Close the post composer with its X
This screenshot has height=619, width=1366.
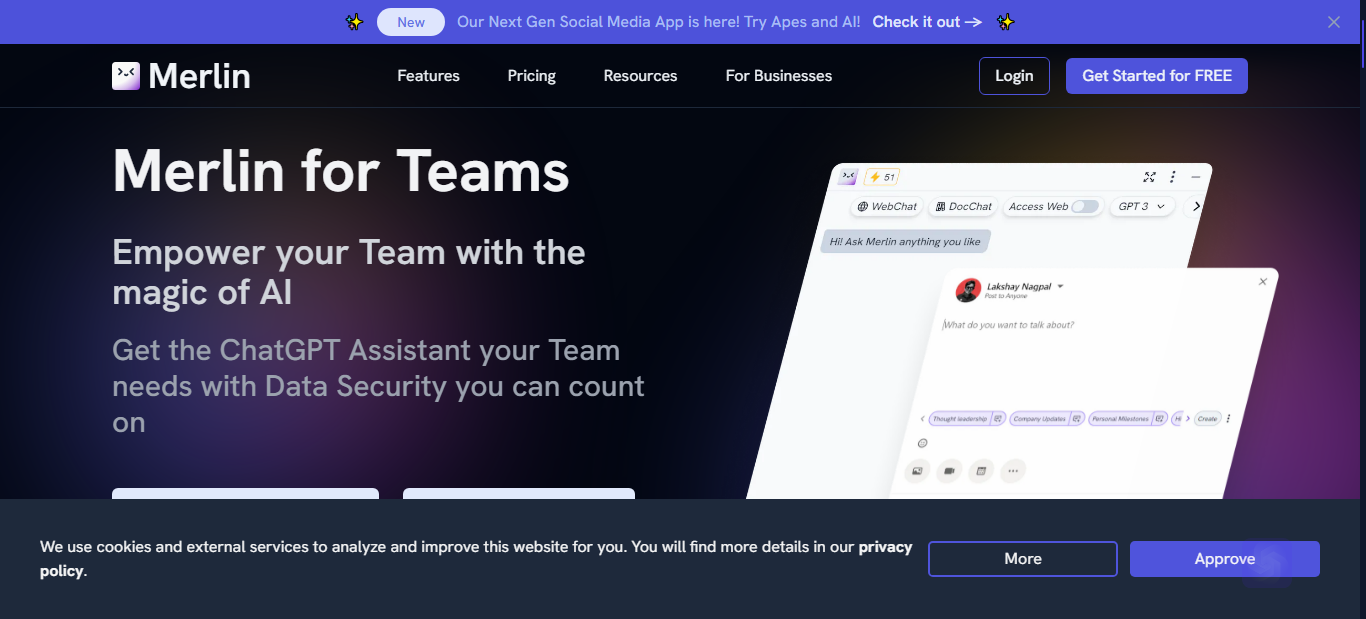[x=1263, y=282]
